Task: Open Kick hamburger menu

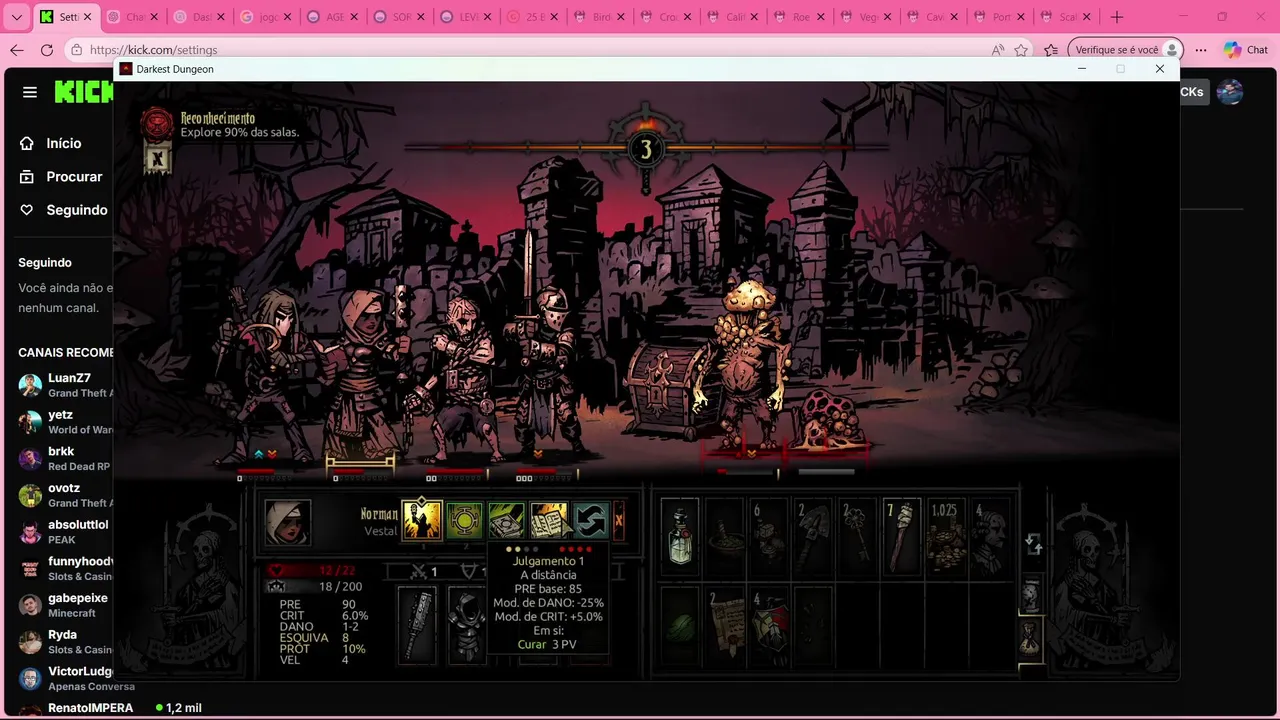Action: (30, 92)
